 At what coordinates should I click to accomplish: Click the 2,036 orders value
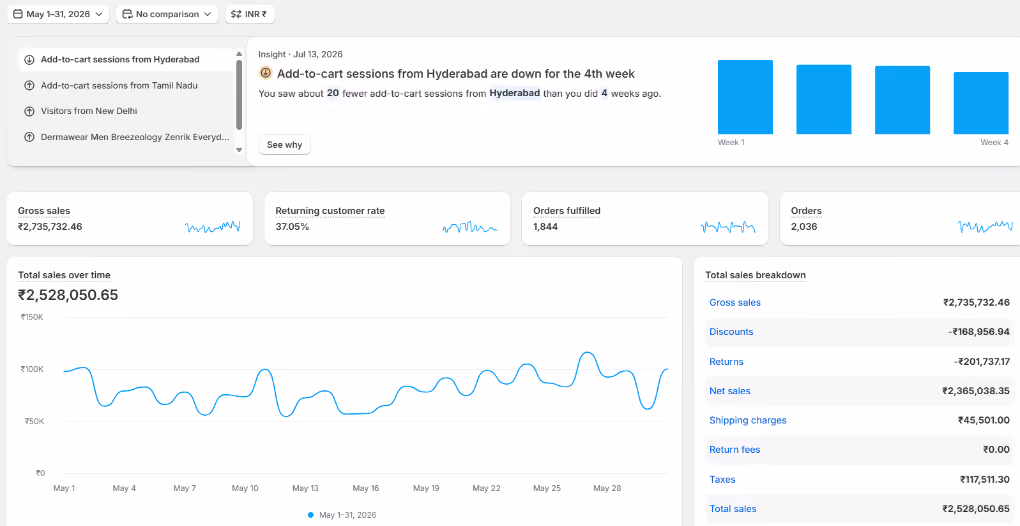[803, 227]
